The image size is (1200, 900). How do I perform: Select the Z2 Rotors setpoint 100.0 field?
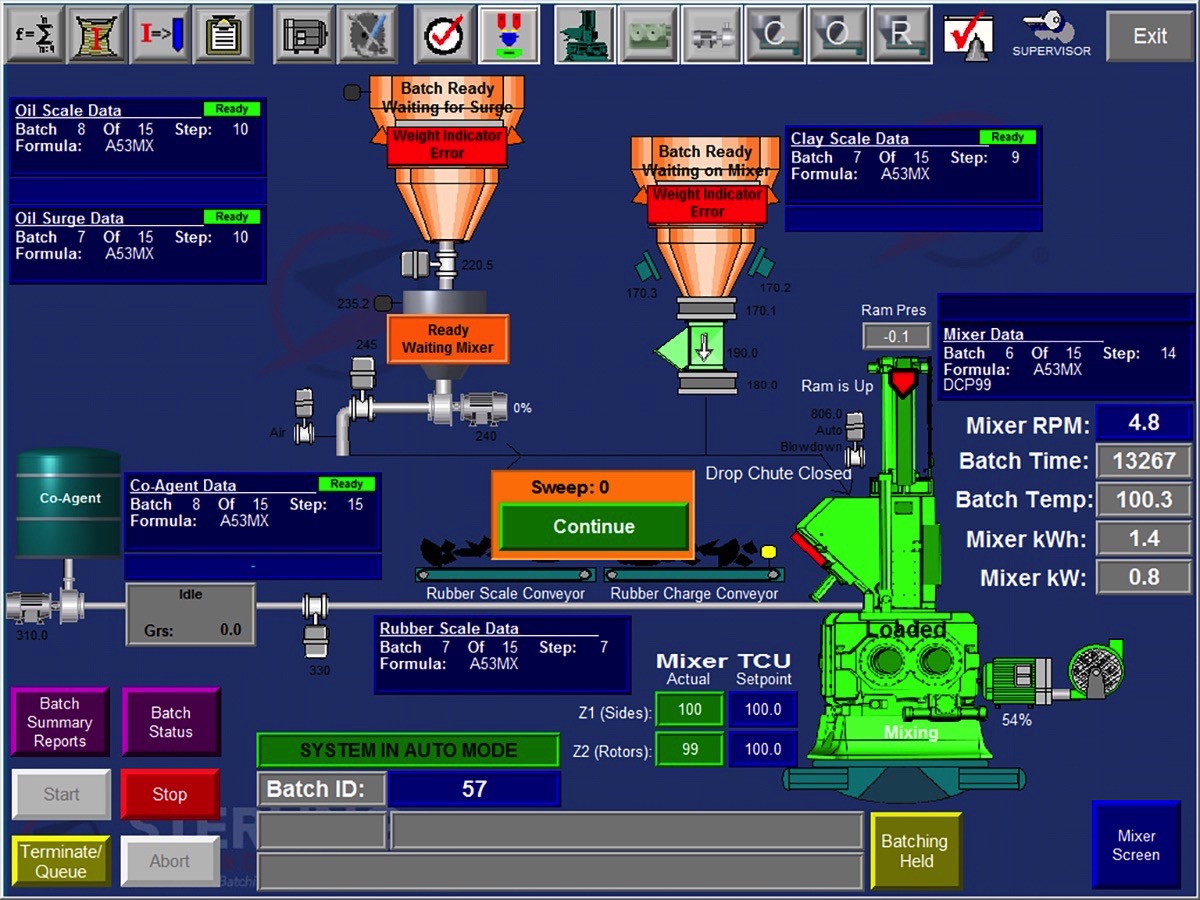click(763, 749)
